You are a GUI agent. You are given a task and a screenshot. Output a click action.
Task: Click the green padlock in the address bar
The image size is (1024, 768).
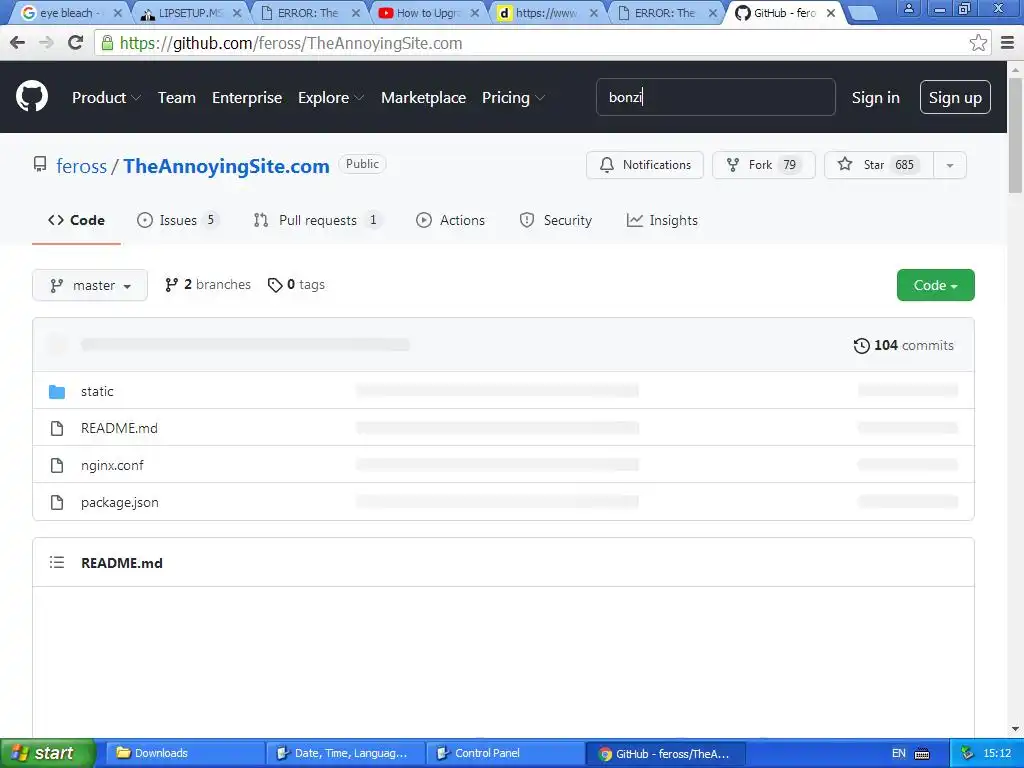point(107,43)
